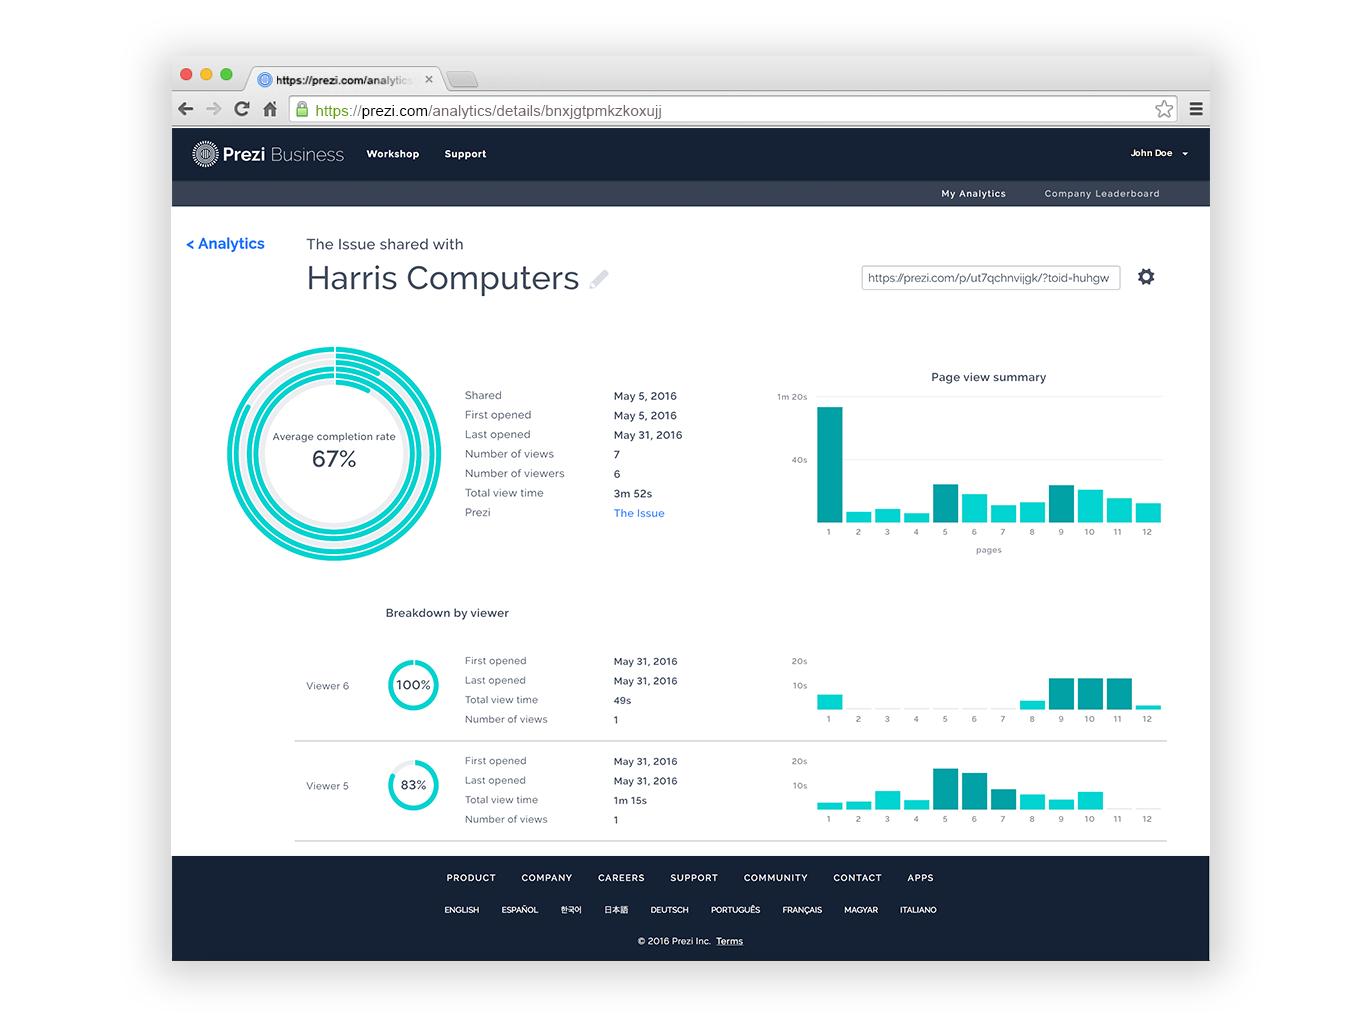Click the Prezi Business logo

click(268, 153)
